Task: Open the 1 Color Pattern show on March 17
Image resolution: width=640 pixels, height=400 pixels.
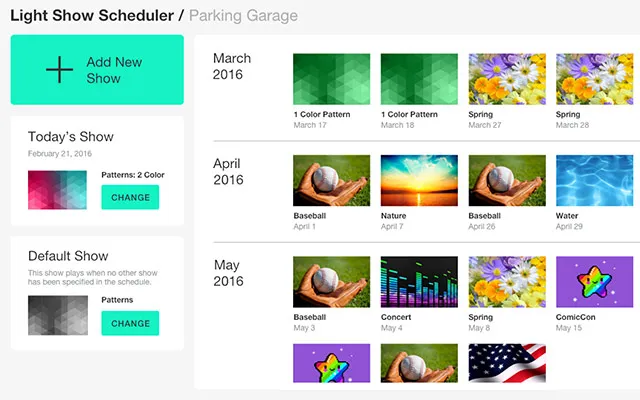Action: (x=331, y=79)
